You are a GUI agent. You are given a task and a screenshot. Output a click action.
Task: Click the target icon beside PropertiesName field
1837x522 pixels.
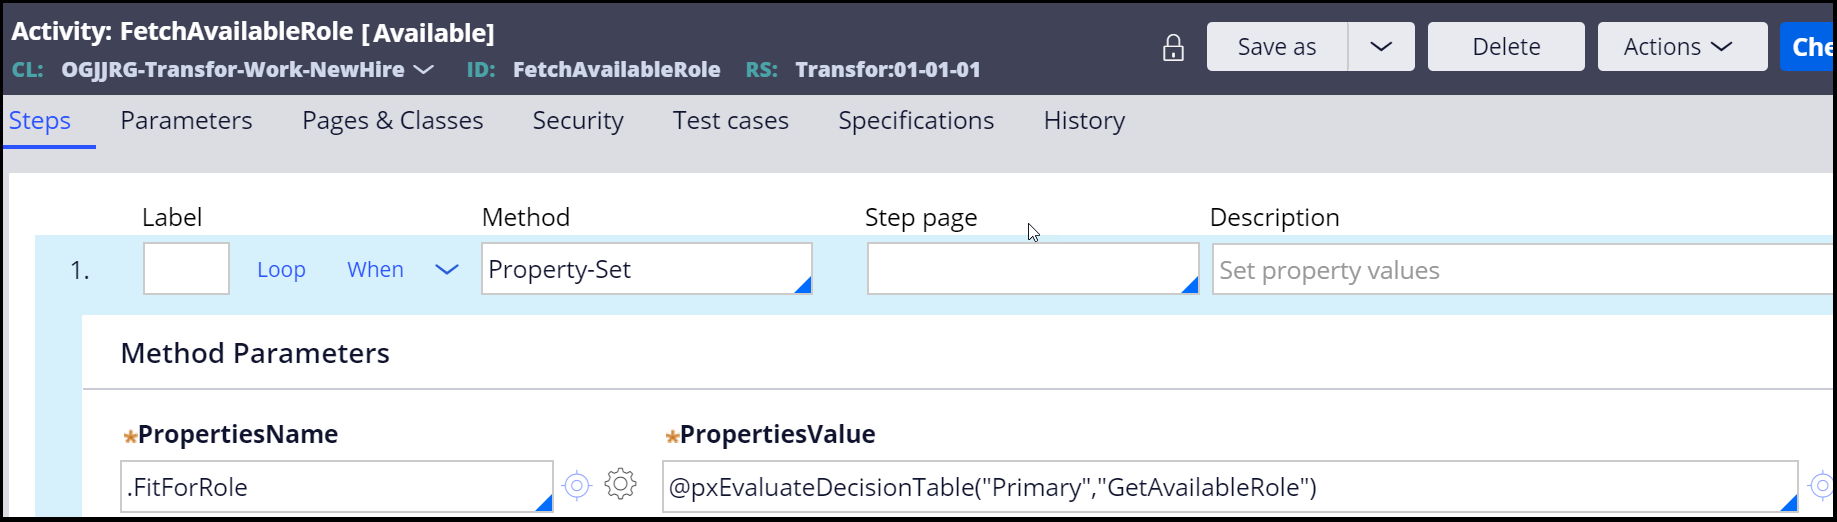point(577,486)
